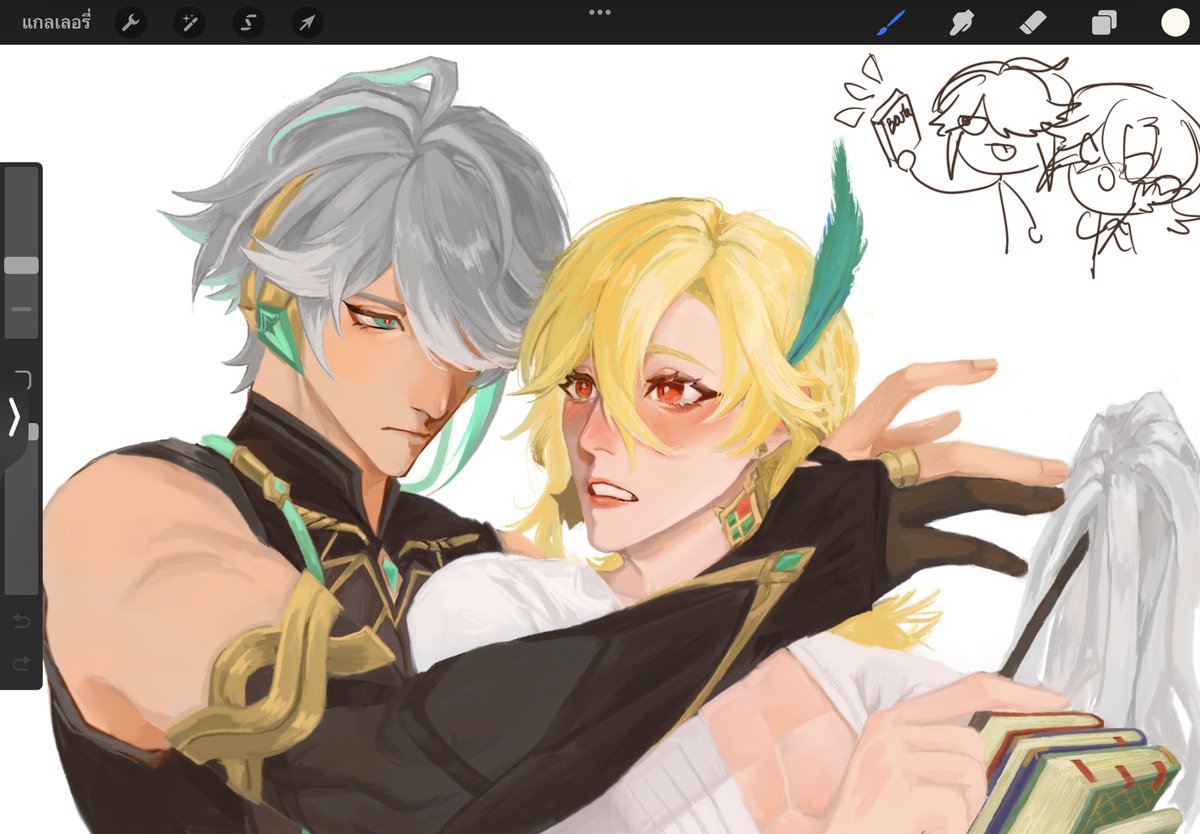The height and width of the screenshot is (834, 1200).
Task: Select the Brush paint tool
Action: click(890, 22)
